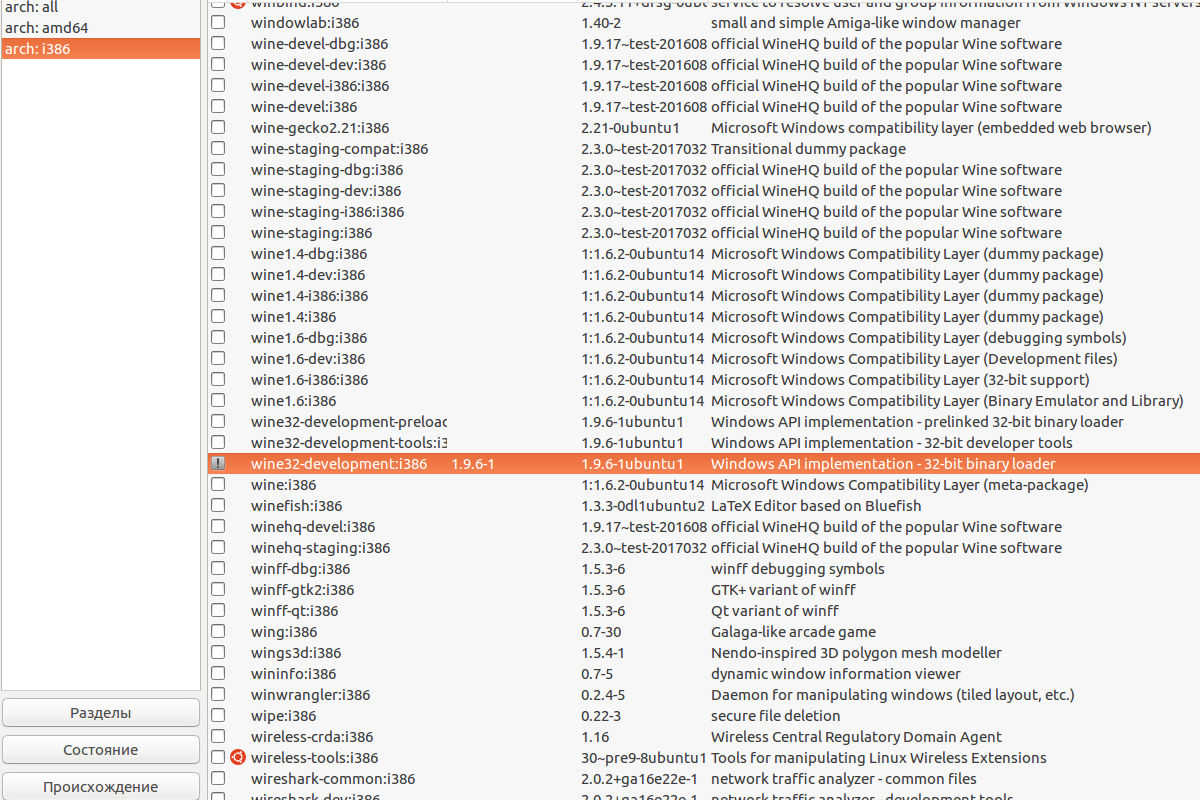Switch to the Состояние filter view
Screen dimensions: 1200x800
pos(101,750)
